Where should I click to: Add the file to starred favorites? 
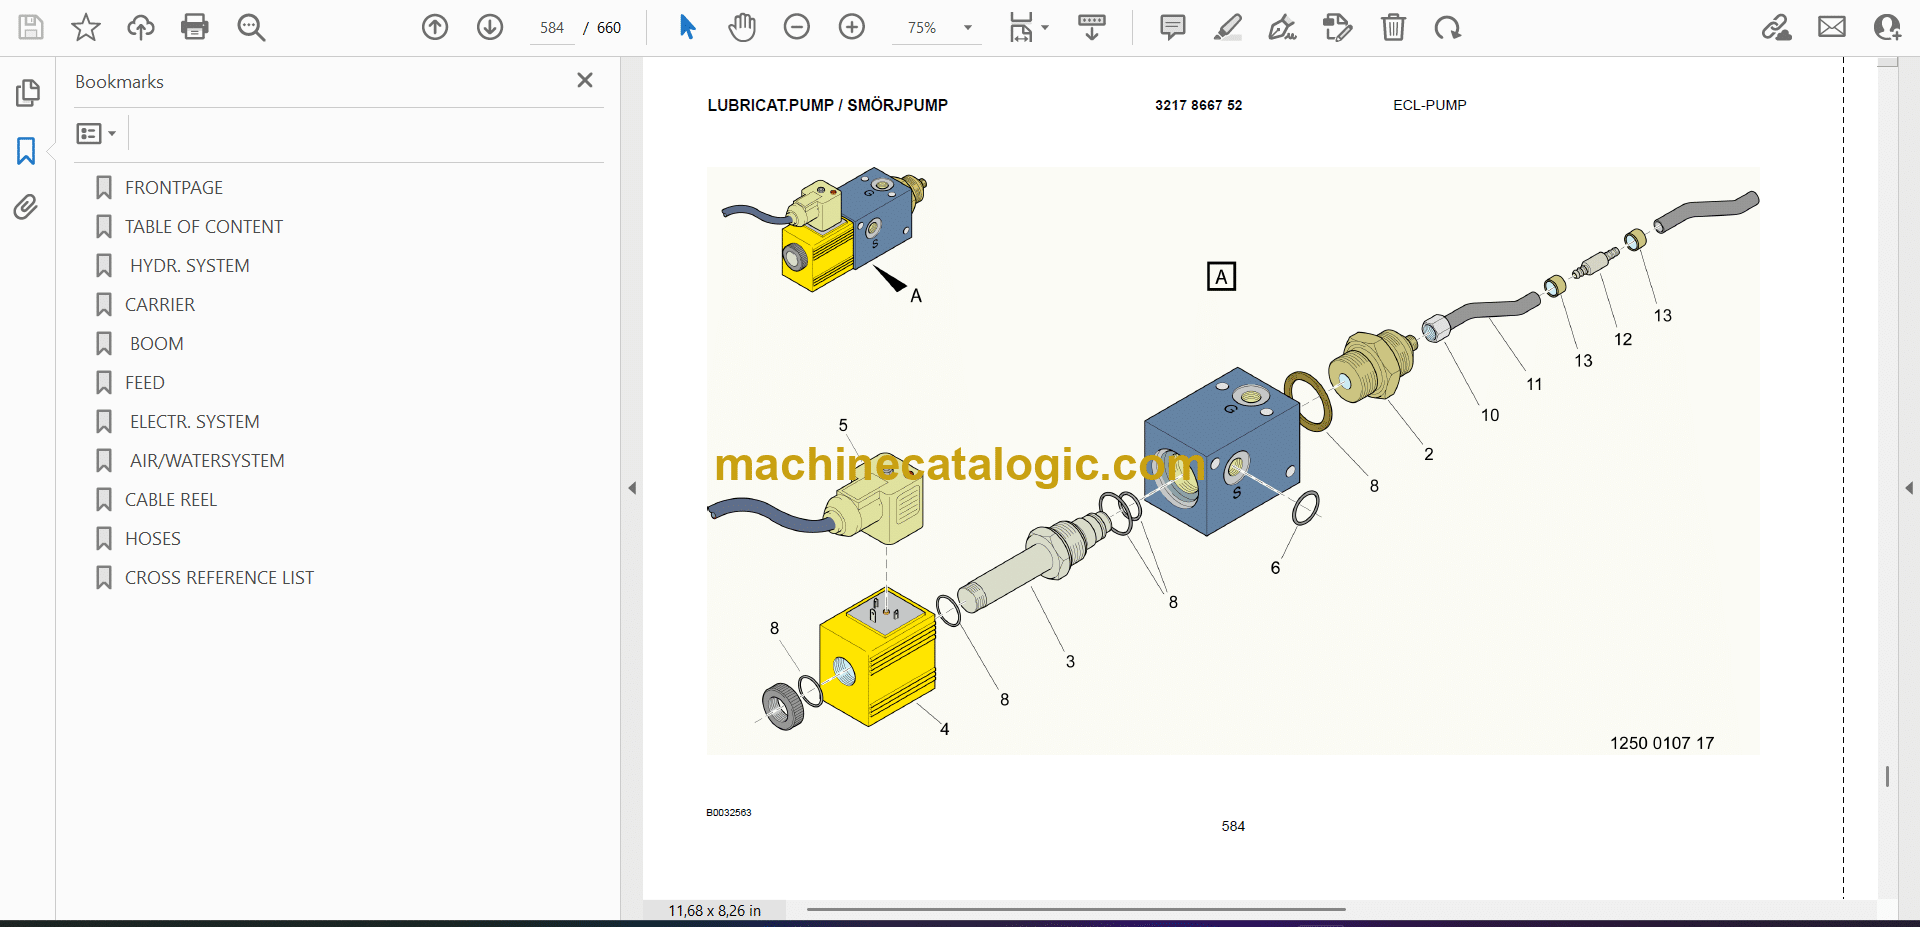86,27
